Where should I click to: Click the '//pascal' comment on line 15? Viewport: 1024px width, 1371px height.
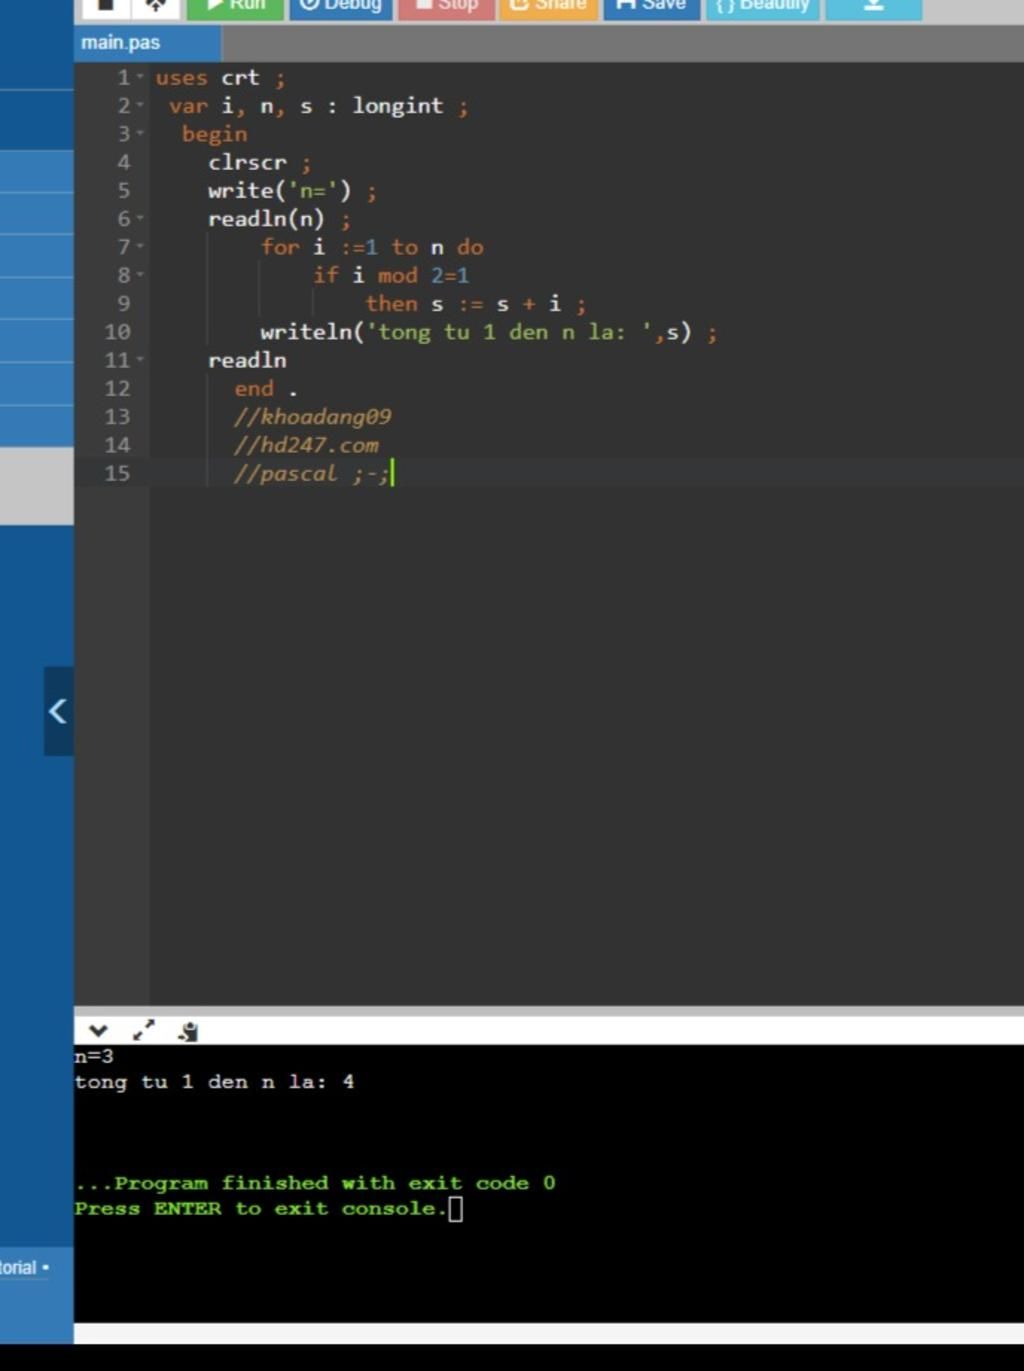tap(311, 473)
